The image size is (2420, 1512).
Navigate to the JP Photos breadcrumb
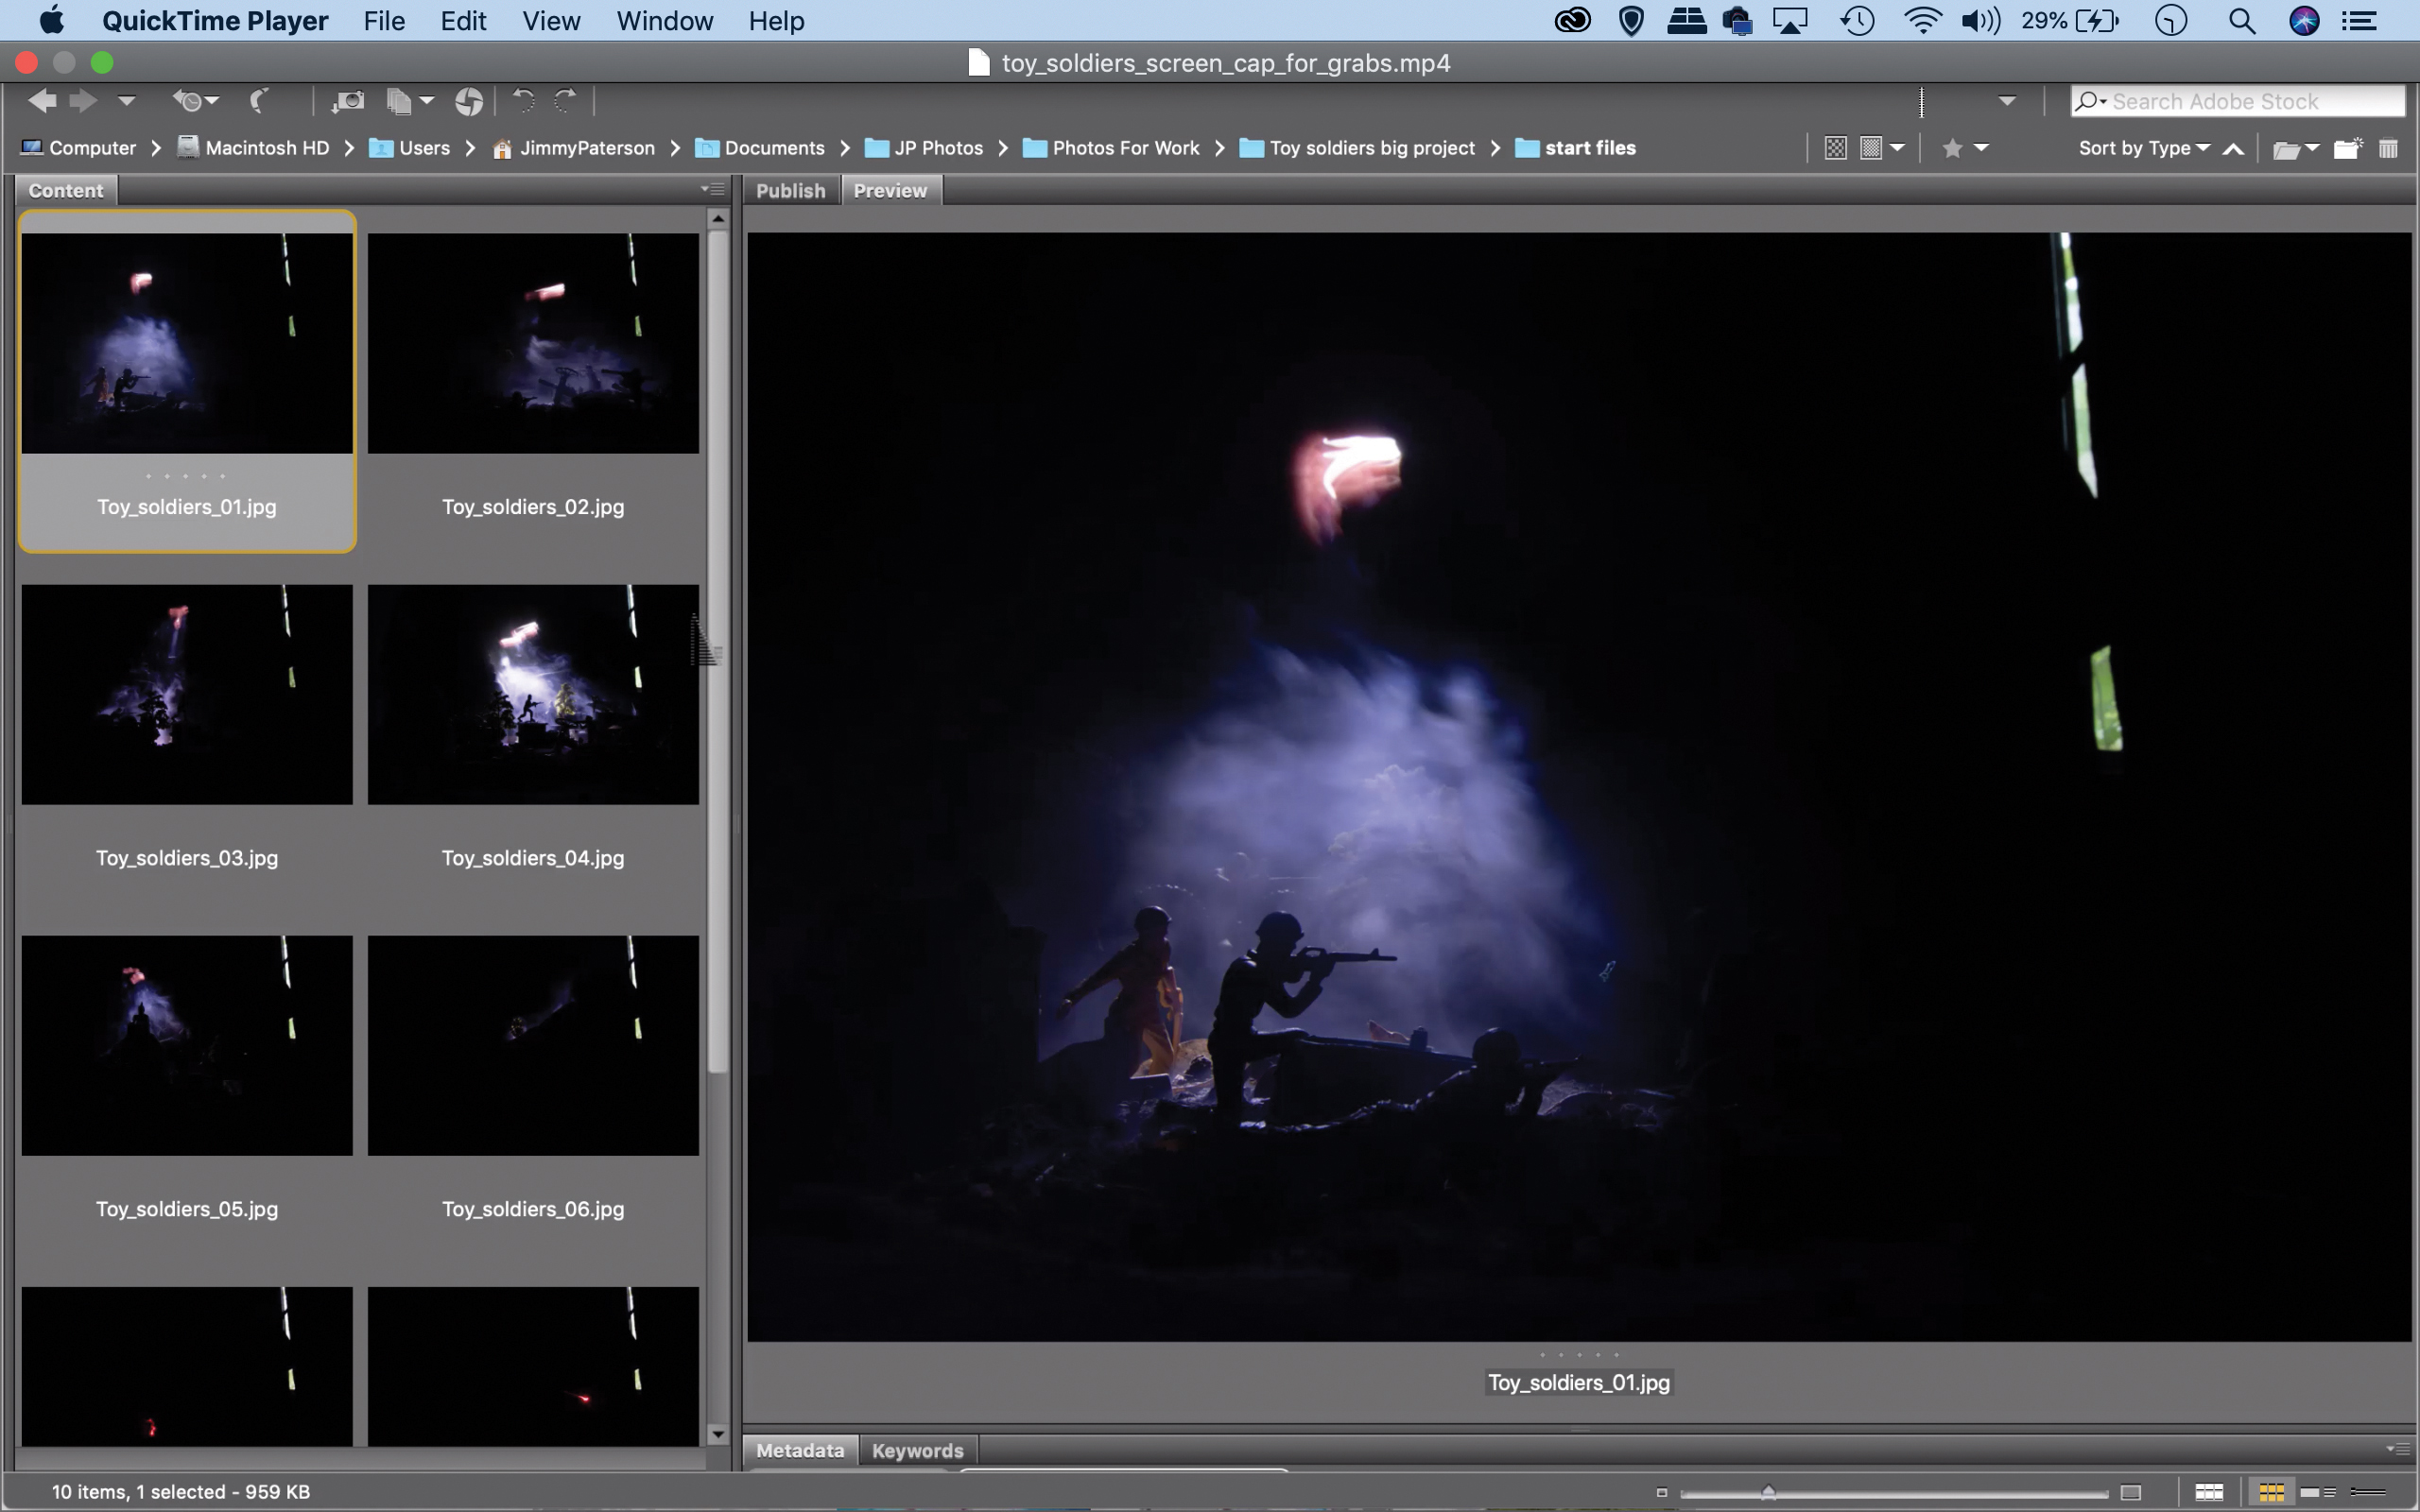pyautogui.click(x=924, y=148)
